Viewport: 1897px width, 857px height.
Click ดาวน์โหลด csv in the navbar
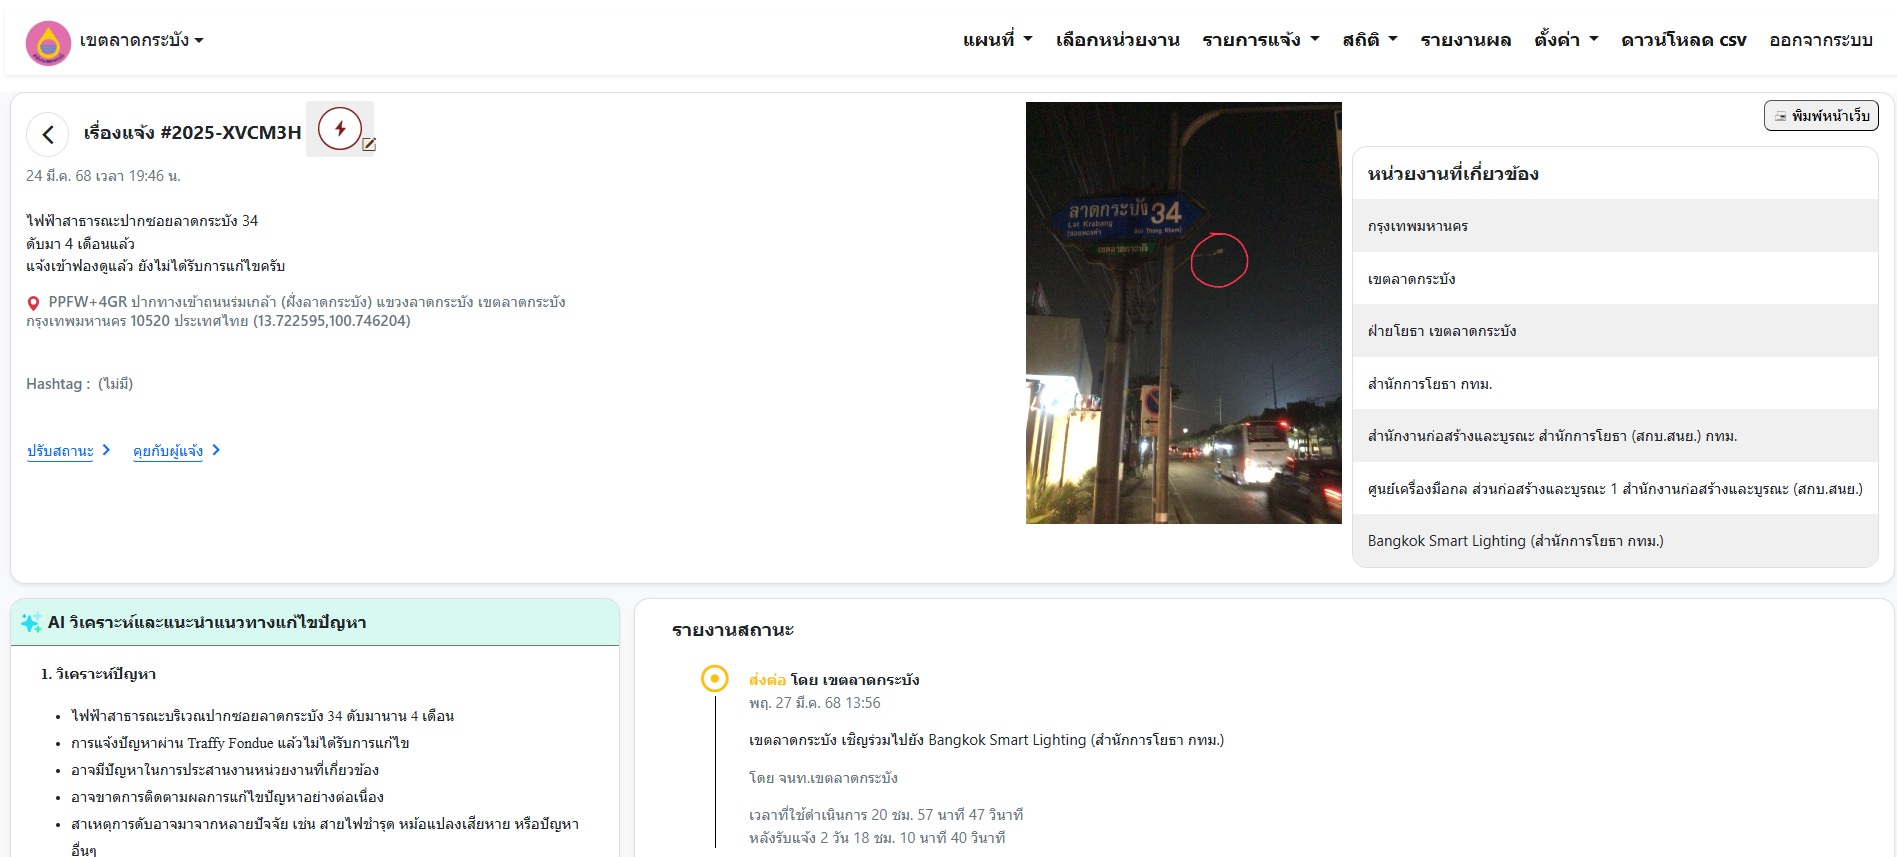pyautogui.click(x=1684, y=40)
